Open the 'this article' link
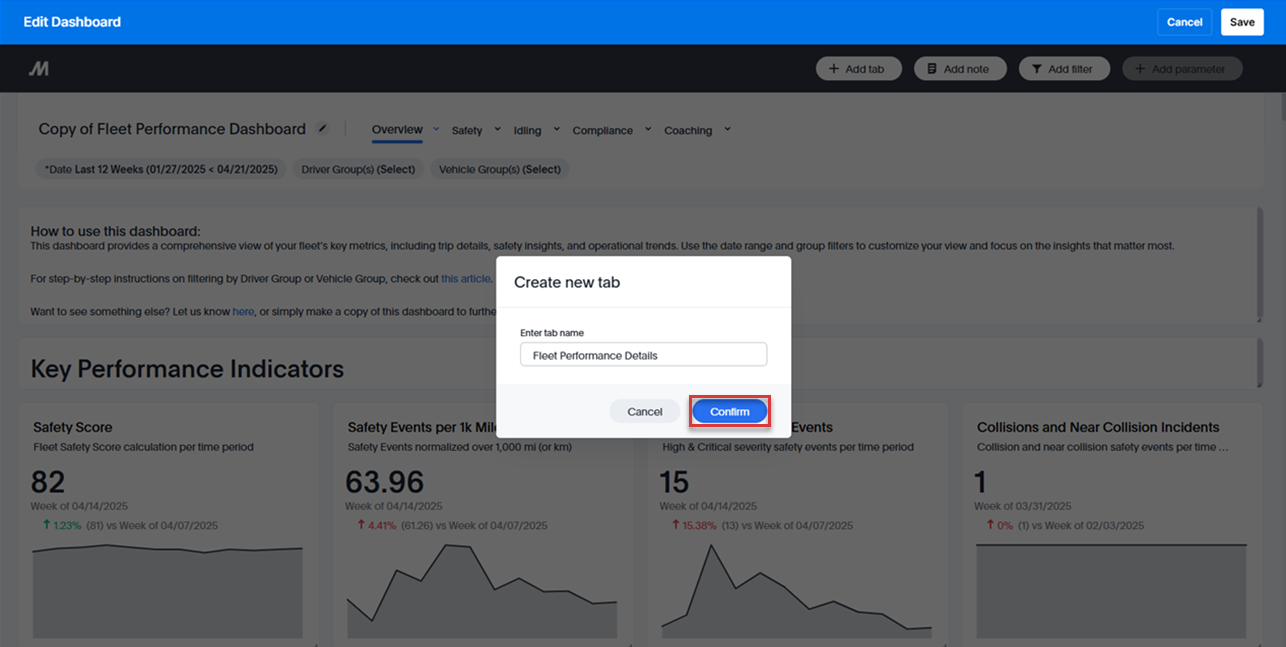Screen dimensions: 1286x647 pos(465,278)
